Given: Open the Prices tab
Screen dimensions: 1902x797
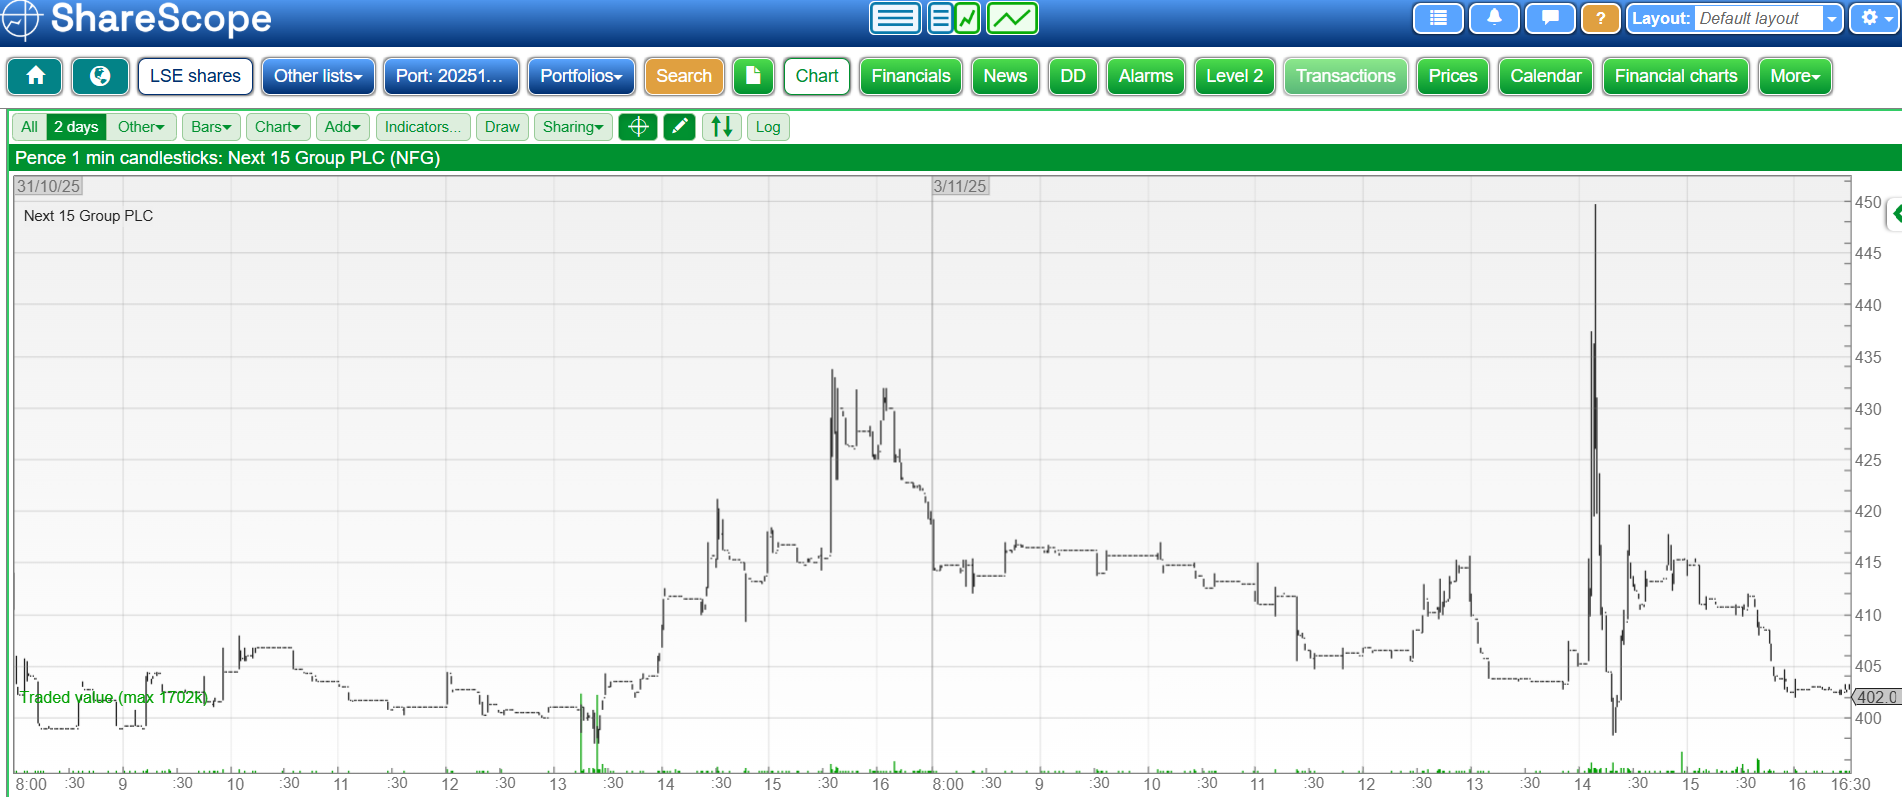Looking at the screenshot, I should coord(1453,76).
